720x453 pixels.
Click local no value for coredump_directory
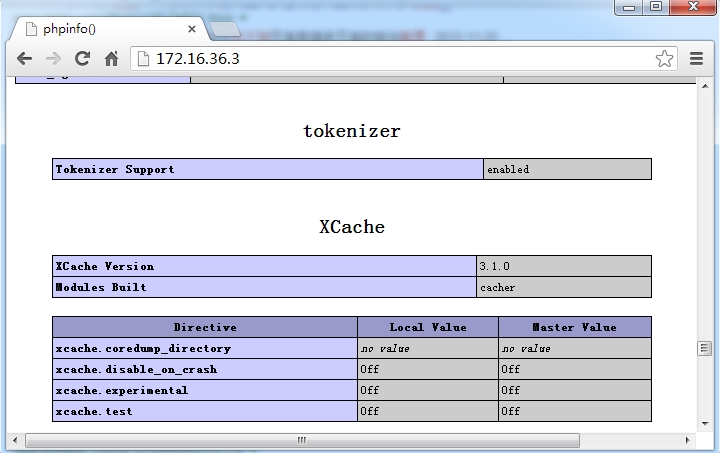(428, 348)
